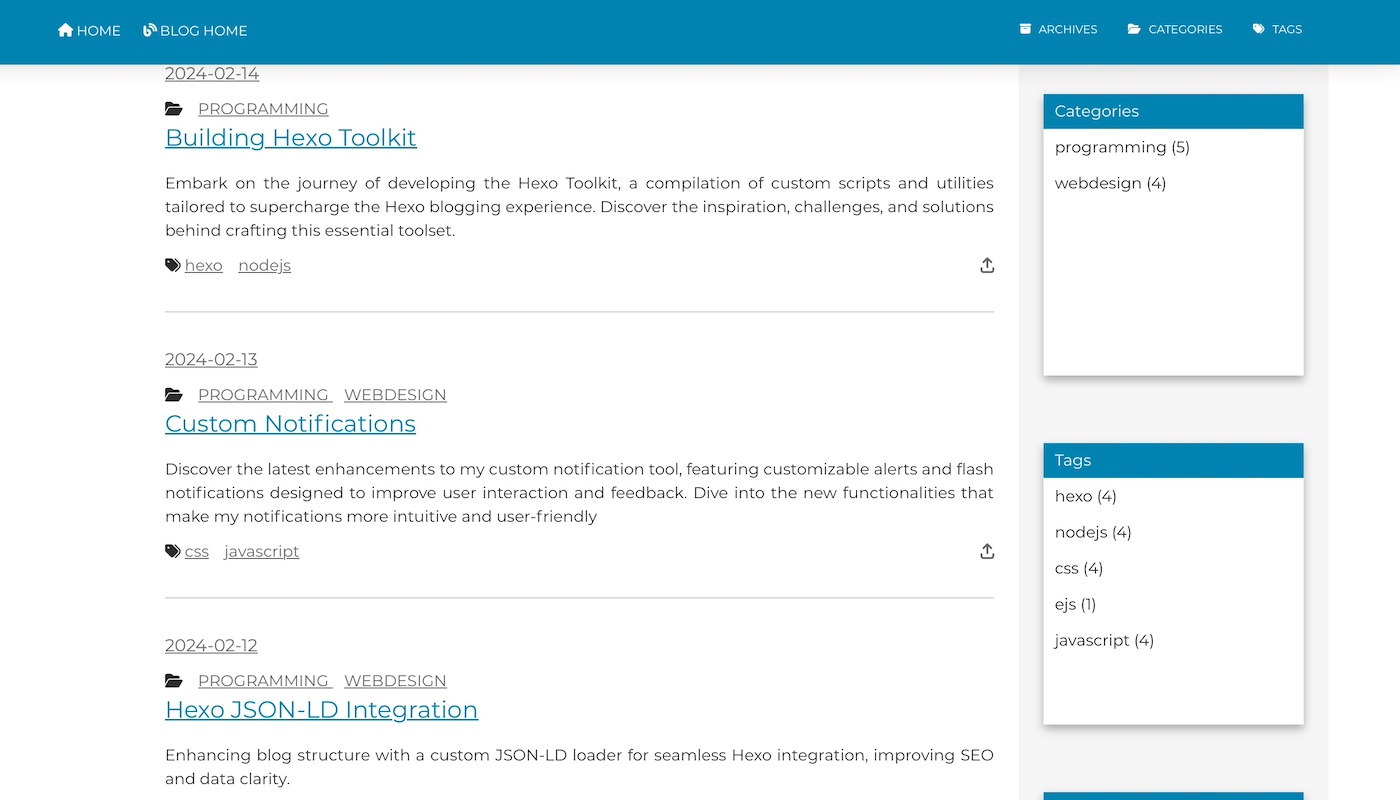Open the Building Hexo Toolkit article
This screenshot has height=800, width=1400.
point(290,138)
